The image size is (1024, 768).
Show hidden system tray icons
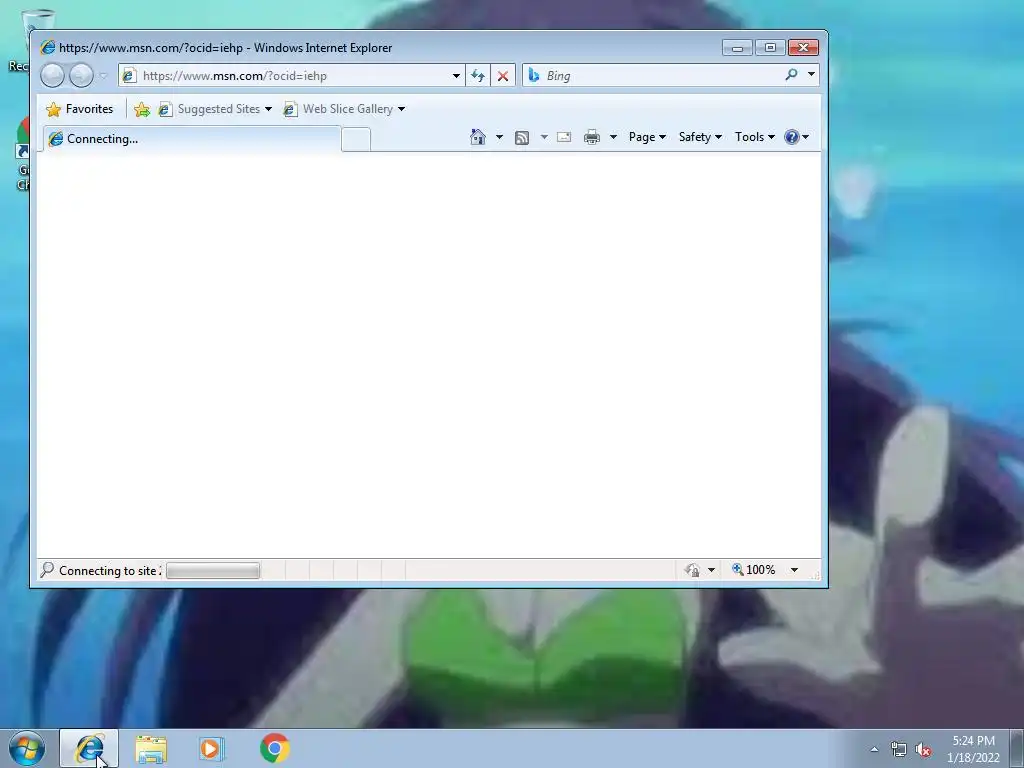[x=874, y=749]
